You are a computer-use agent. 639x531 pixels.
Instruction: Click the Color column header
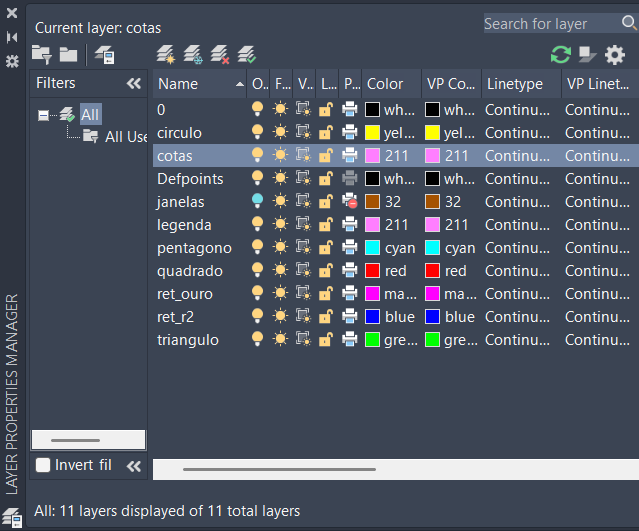(x=385, y=84)
